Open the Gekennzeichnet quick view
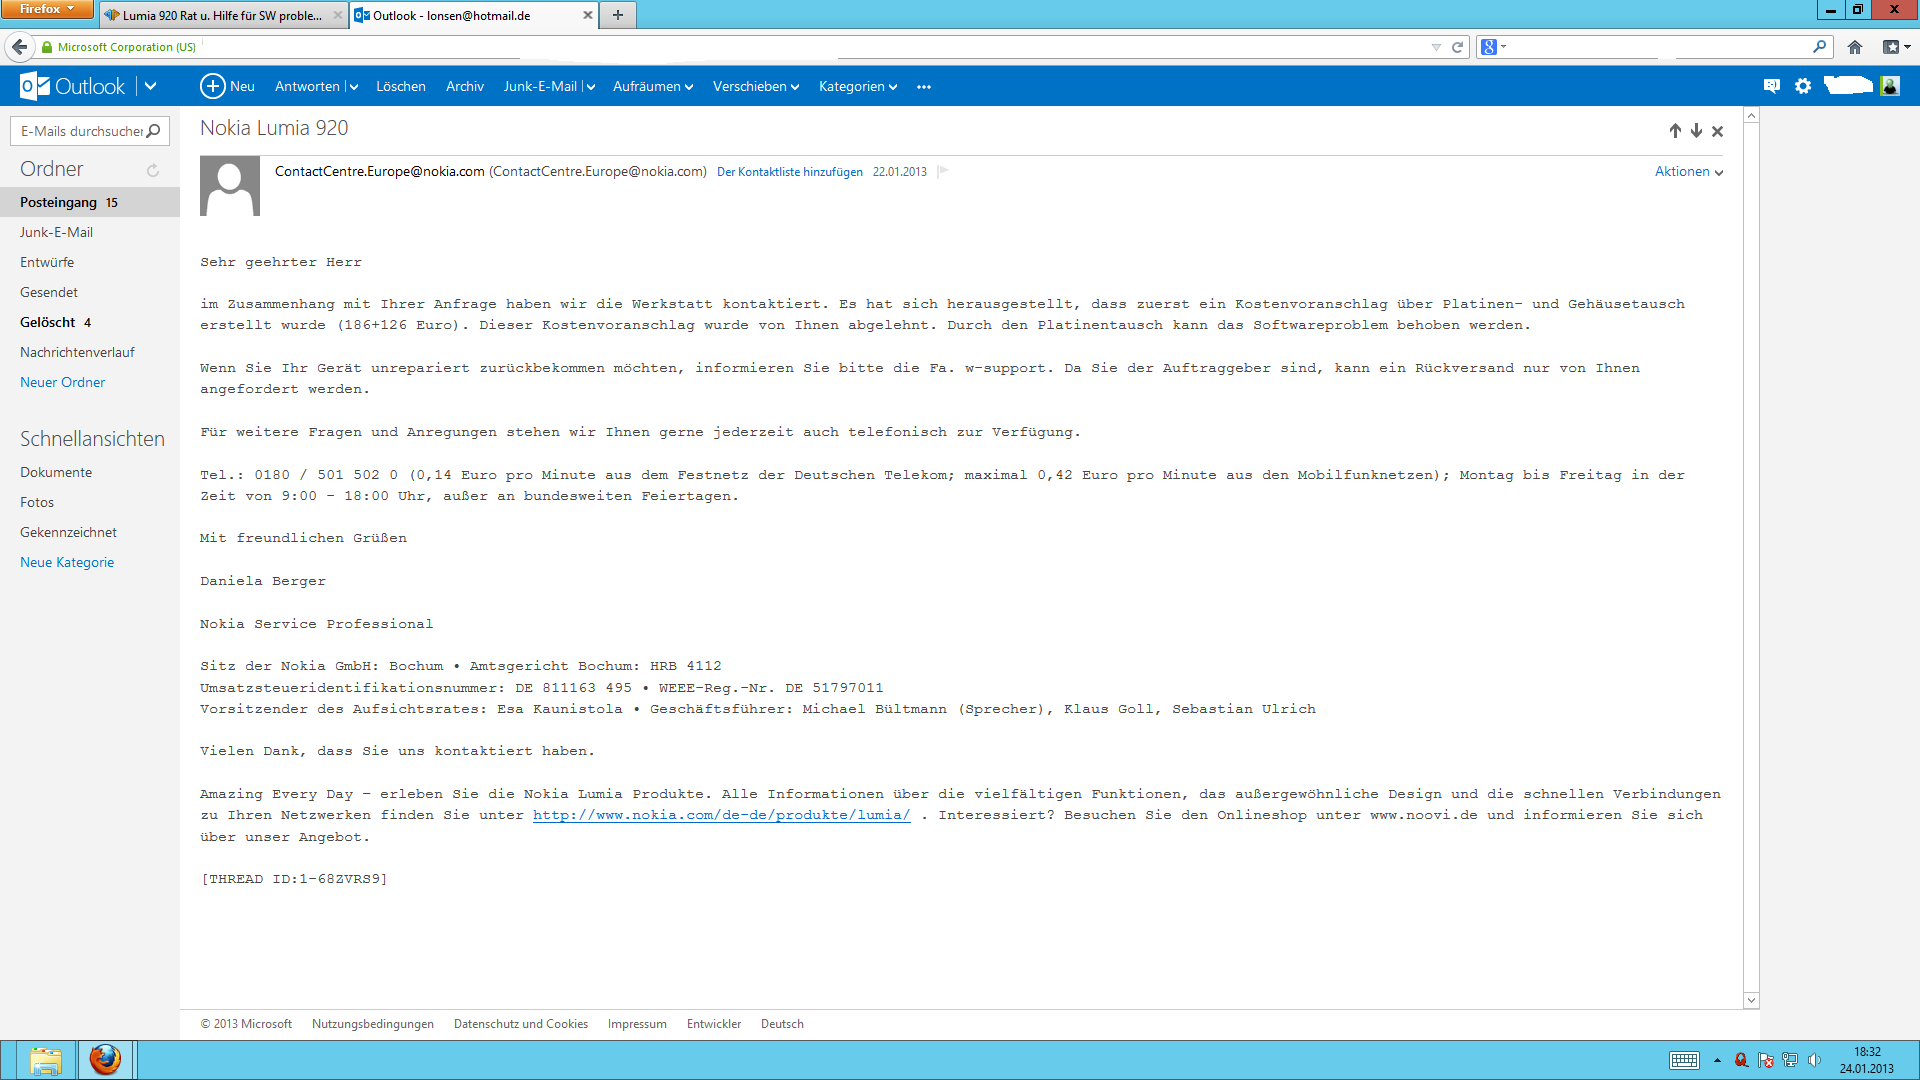The image size is (1920, 1080). click(x=68, y=532)
